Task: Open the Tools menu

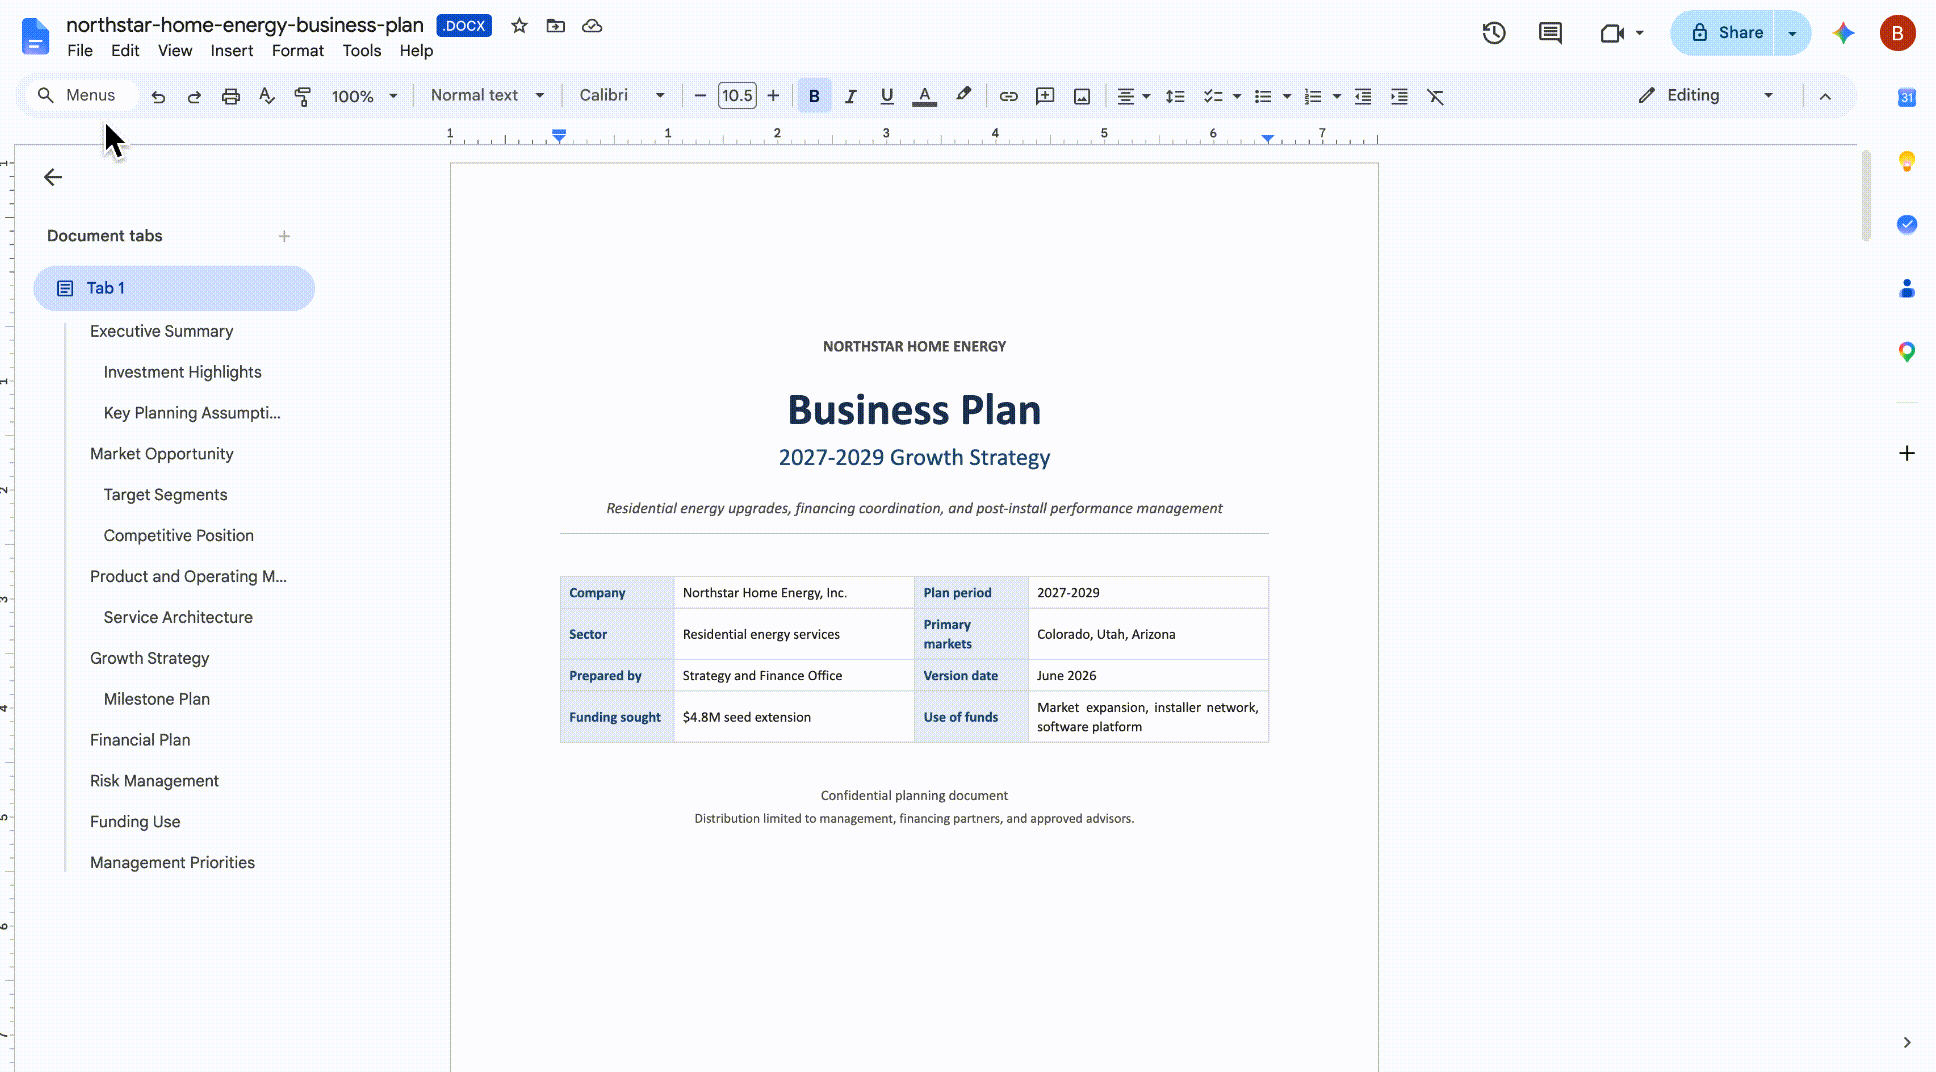Action: coord(362,51)
